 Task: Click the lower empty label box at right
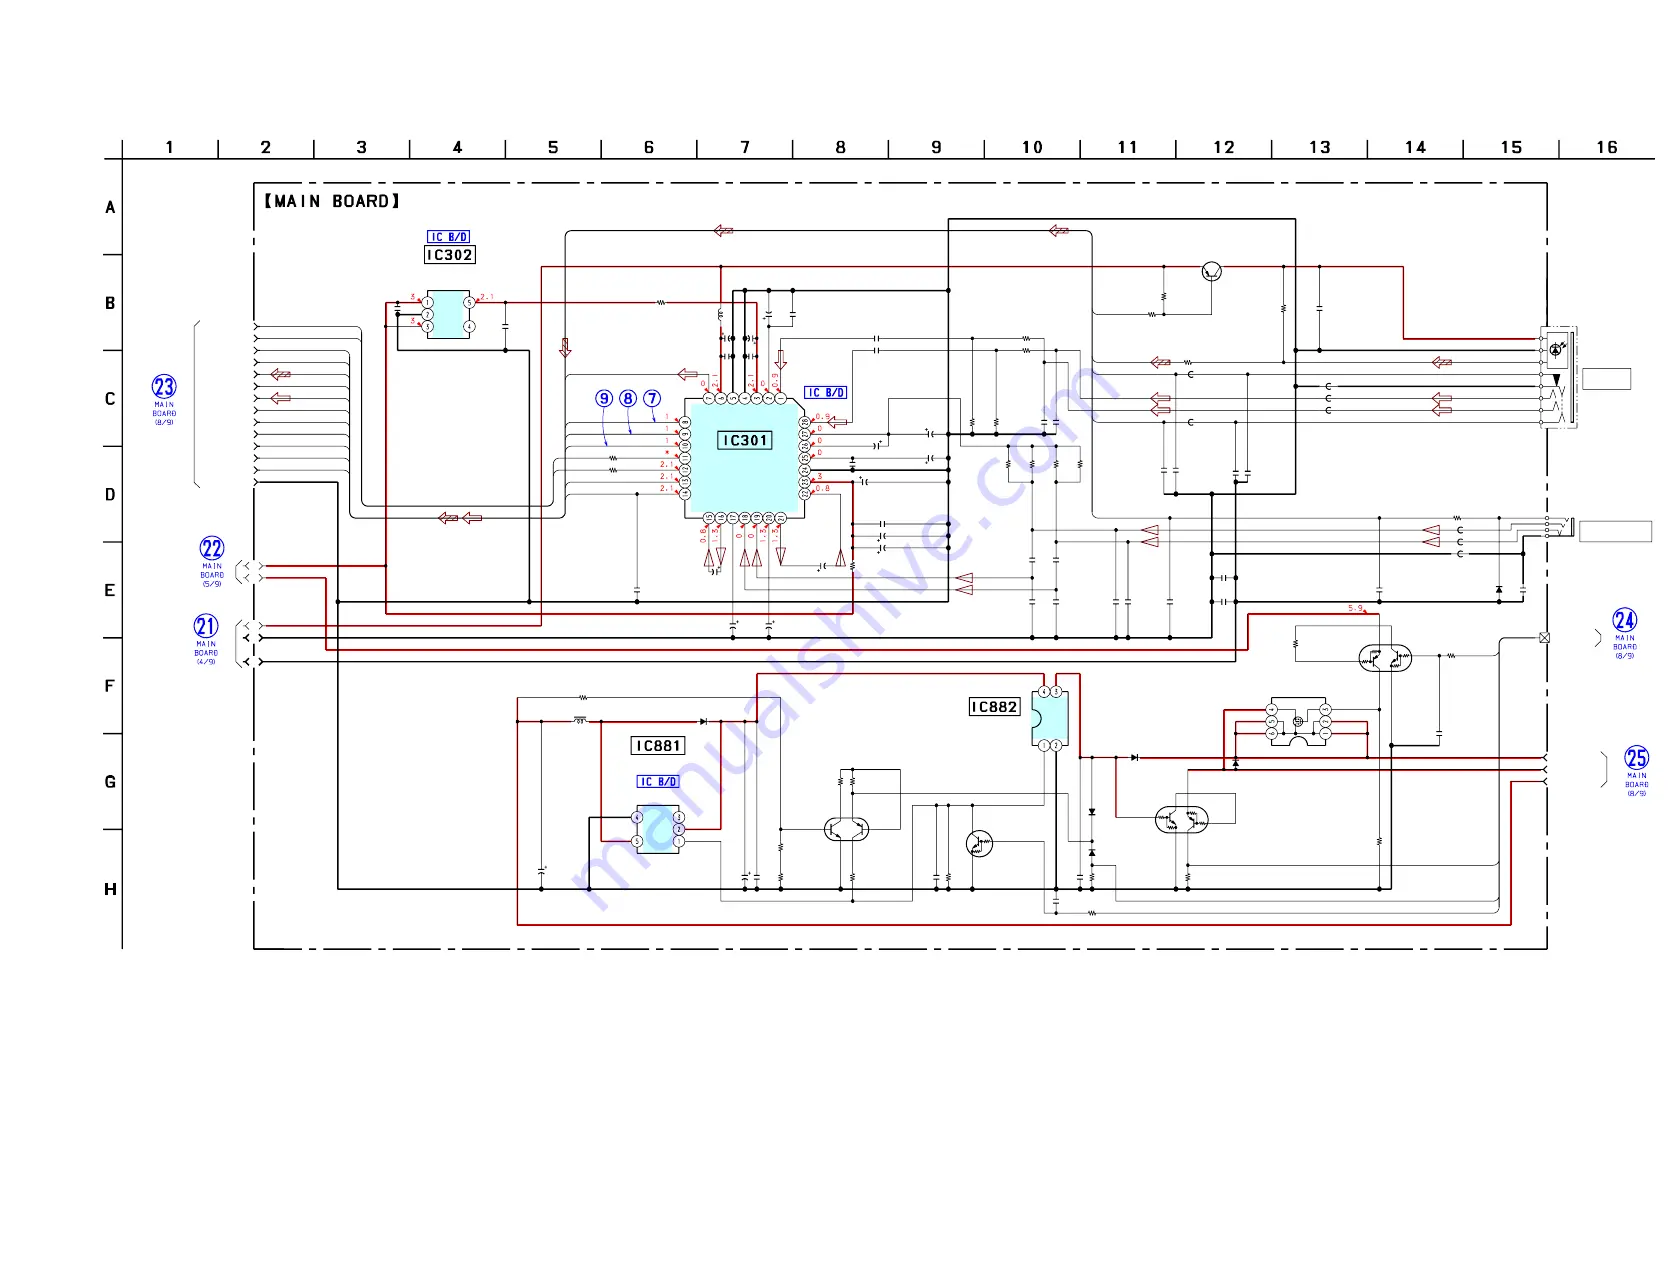(1615, 532)
